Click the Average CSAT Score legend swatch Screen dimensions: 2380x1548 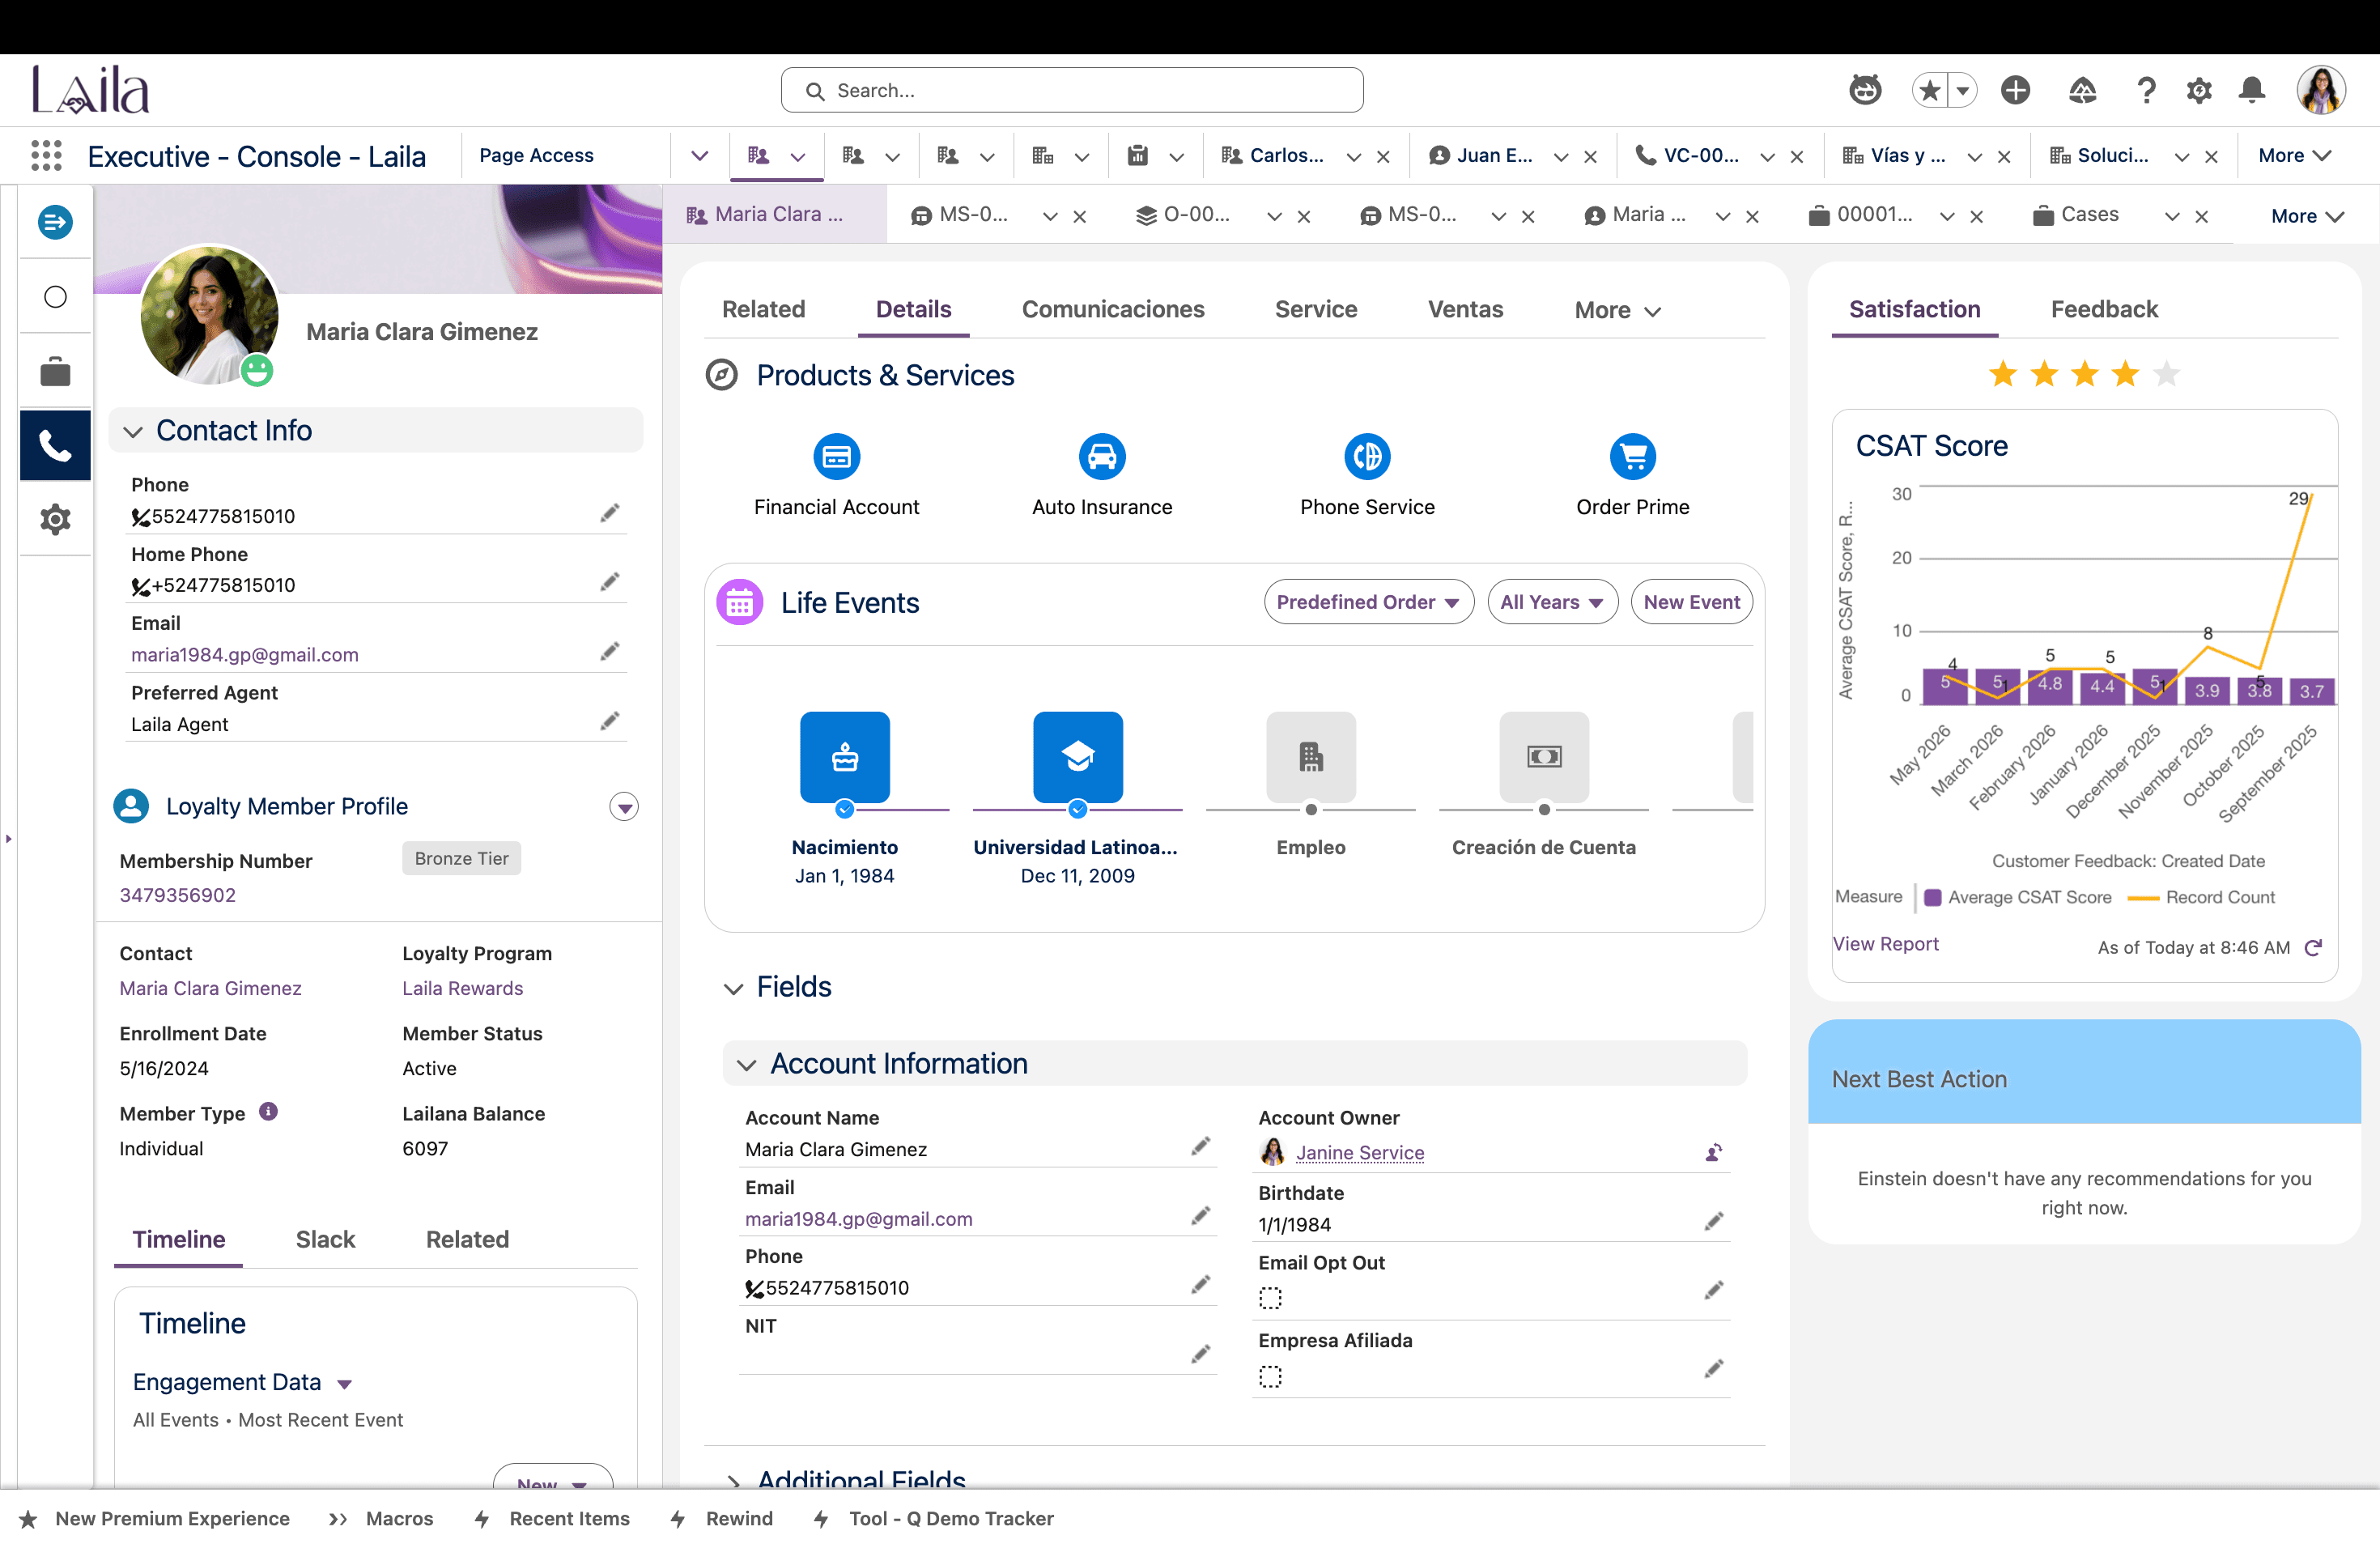(1933, 897)
